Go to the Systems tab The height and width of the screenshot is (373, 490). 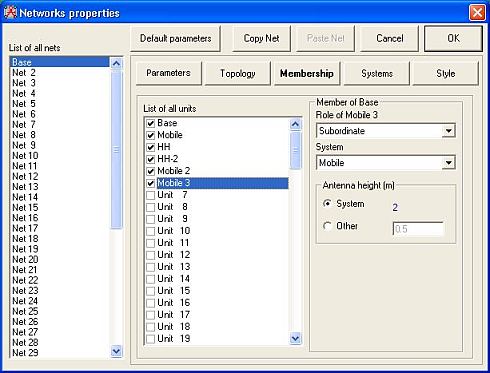377,73
